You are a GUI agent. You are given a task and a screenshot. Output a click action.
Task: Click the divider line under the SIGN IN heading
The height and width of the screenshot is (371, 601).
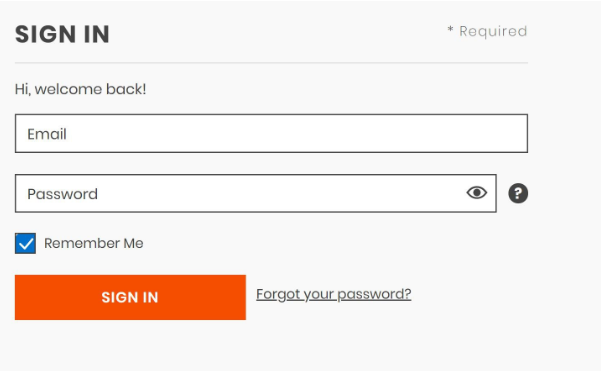pyautogui.click(x=271, y=62)
